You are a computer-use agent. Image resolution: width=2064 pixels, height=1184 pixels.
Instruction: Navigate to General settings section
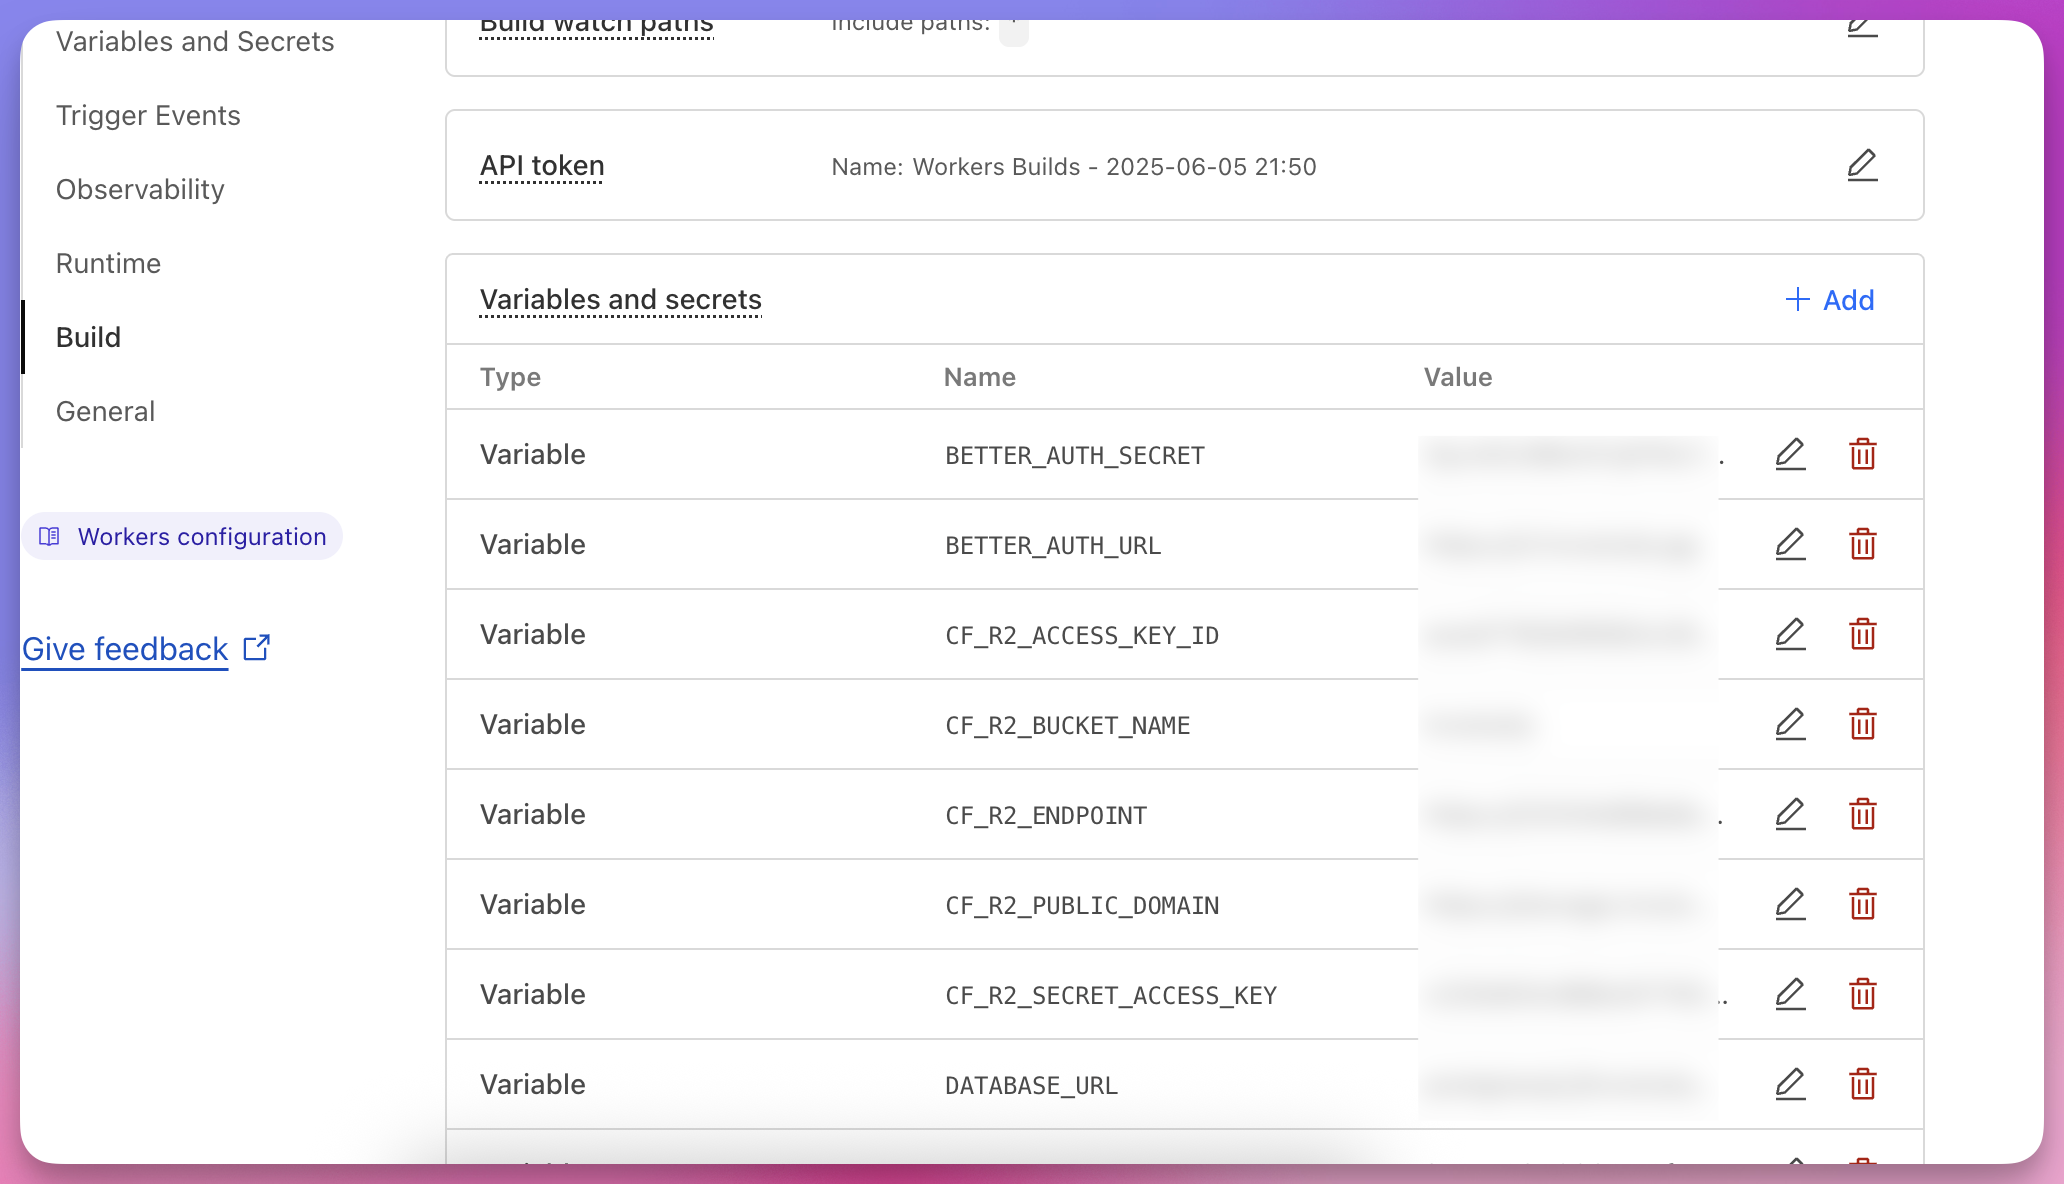pyautogui.click(x=105, y=412)
